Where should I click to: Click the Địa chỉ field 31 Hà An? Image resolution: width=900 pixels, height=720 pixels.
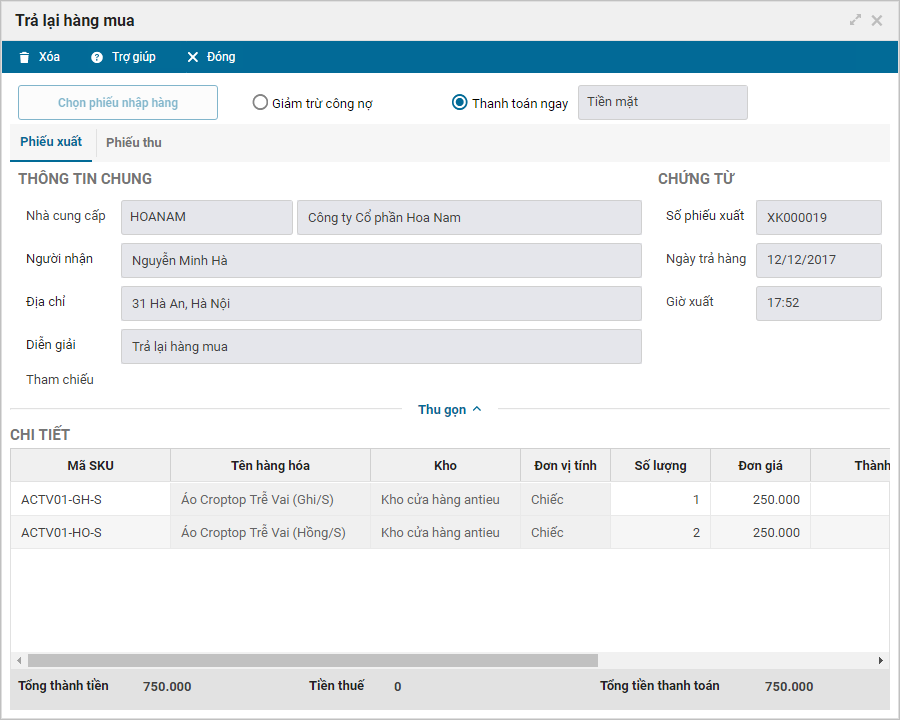[381, 303]
